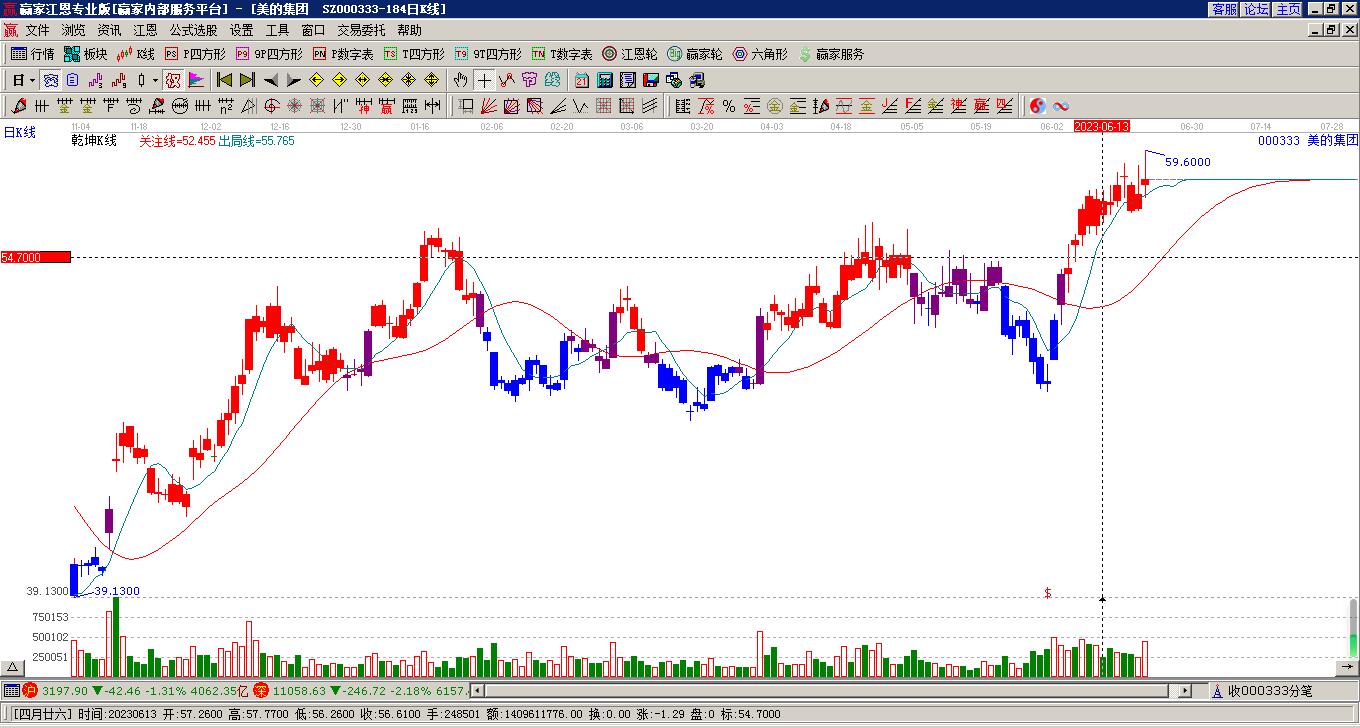1360x728 pixels.
Task: Jump to first bar with skip-back icon
Action: (x=224, y=80)
